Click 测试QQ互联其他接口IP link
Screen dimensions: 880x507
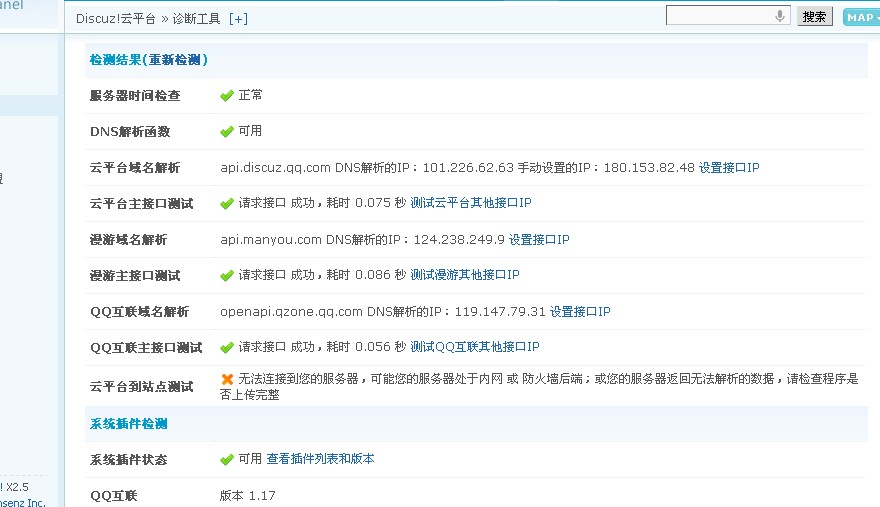pos(475,347)
